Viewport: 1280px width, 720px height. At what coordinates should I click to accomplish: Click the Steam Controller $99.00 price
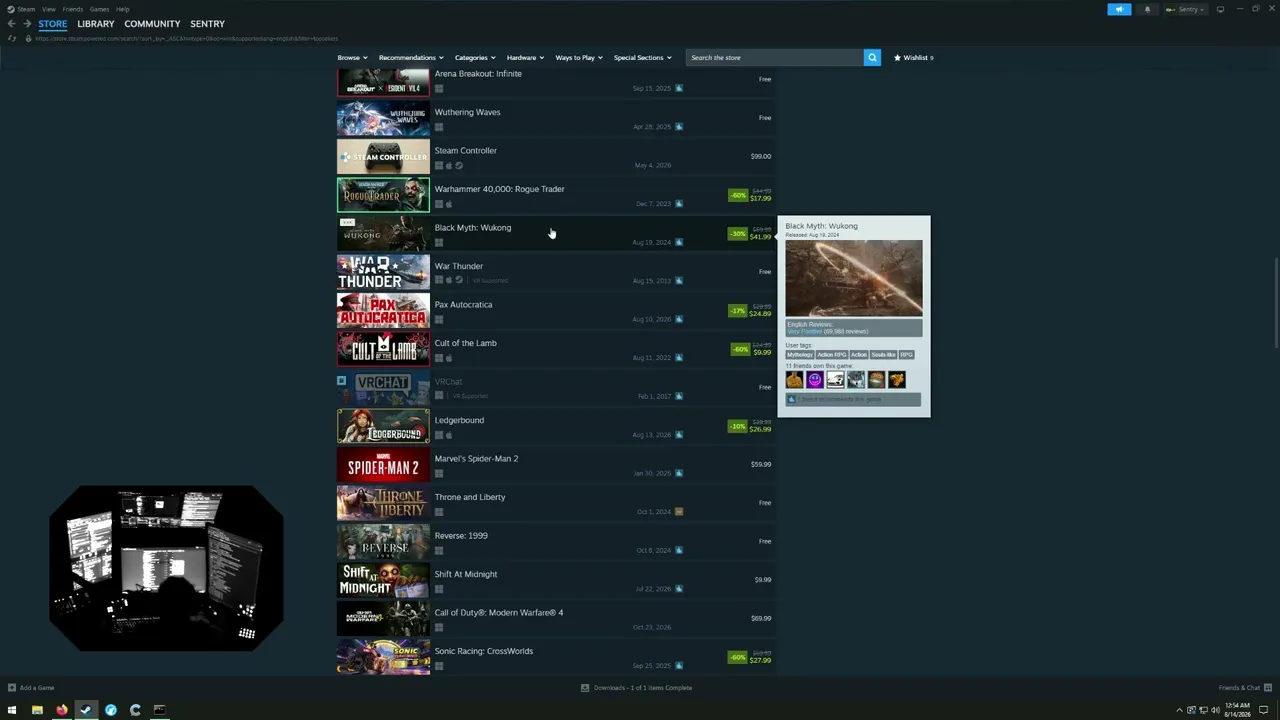761,156
